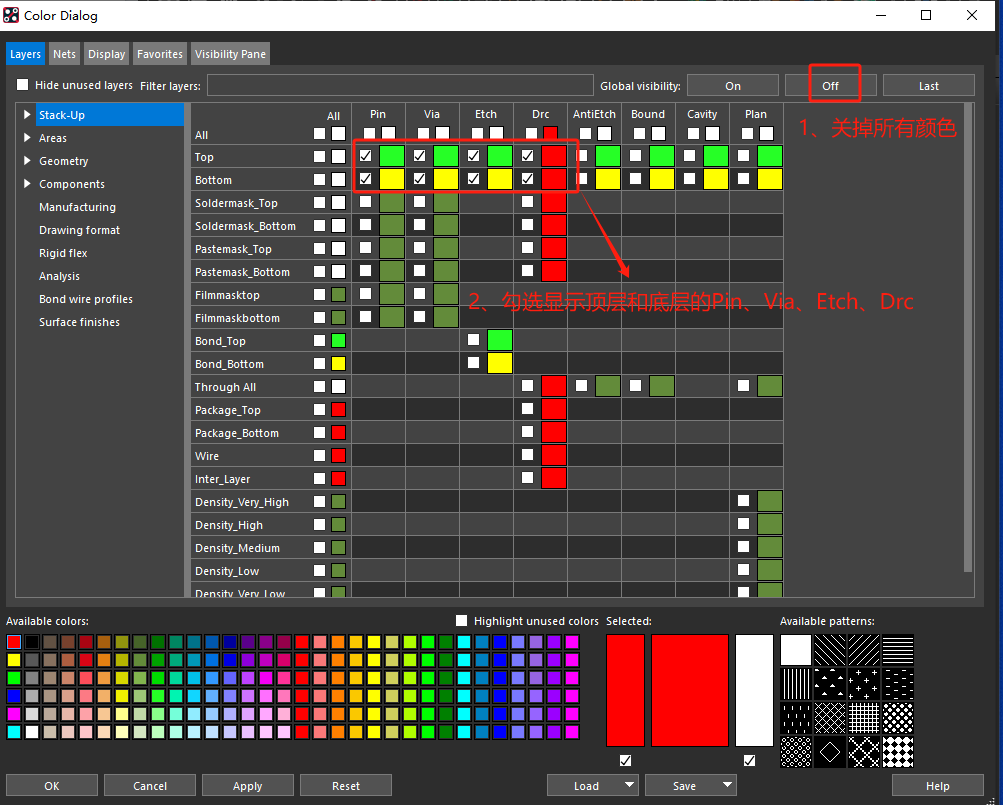Choose the horizontal lines pattern
Screen dimensions: 1003x805
[897, 650]
